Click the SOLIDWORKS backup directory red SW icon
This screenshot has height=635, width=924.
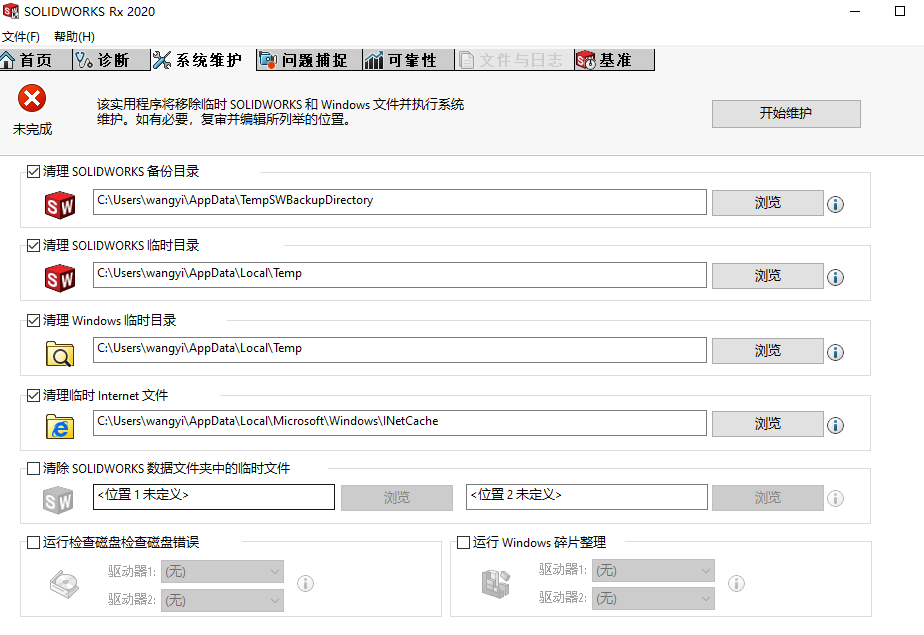pyautogui.click(x=59, y=204)
